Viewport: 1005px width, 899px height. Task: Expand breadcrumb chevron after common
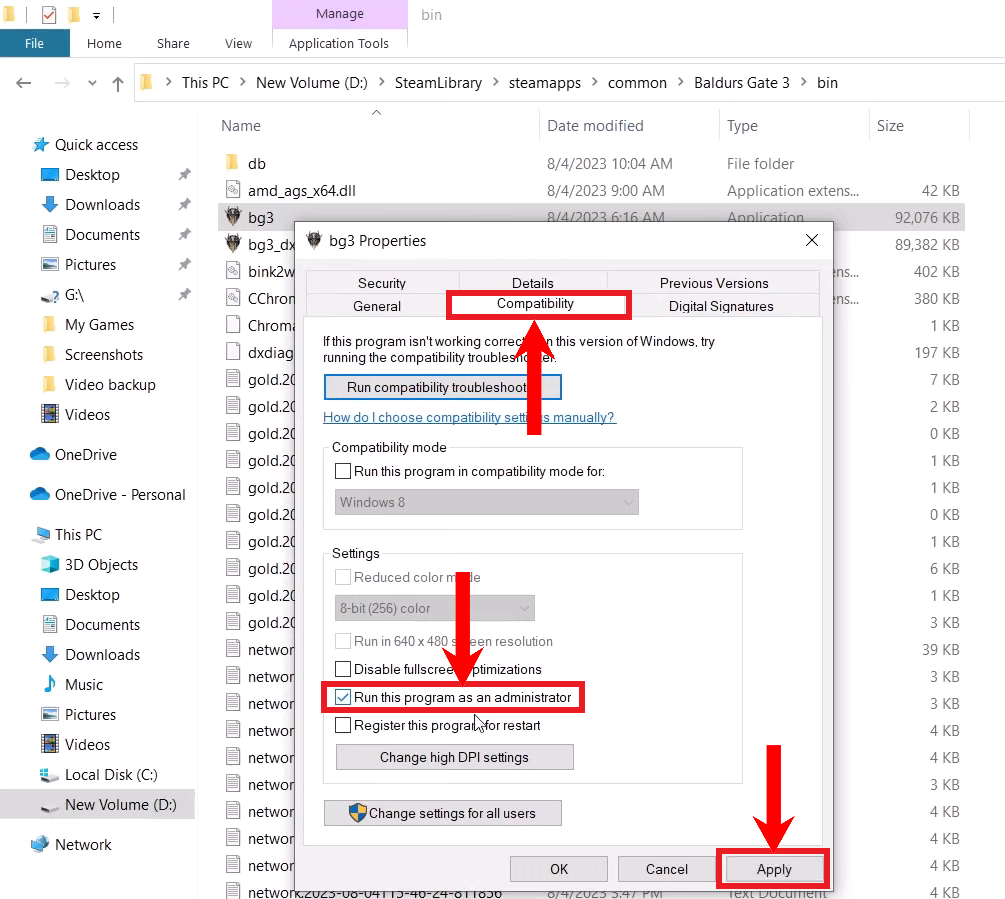[x=680, y=83]
